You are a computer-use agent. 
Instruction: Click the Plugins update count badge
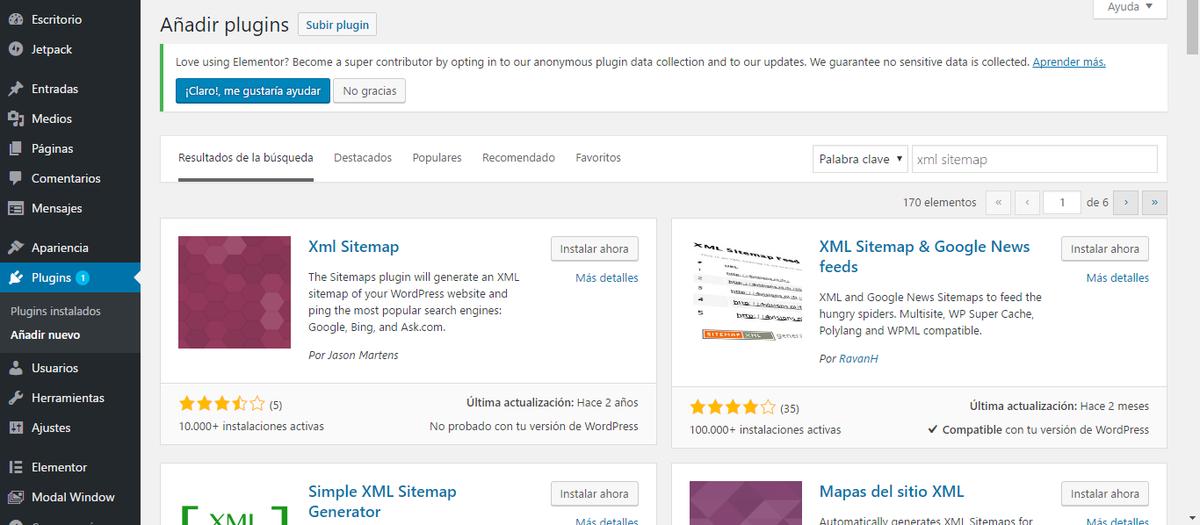pyautogui.click(x=82, y=278)
